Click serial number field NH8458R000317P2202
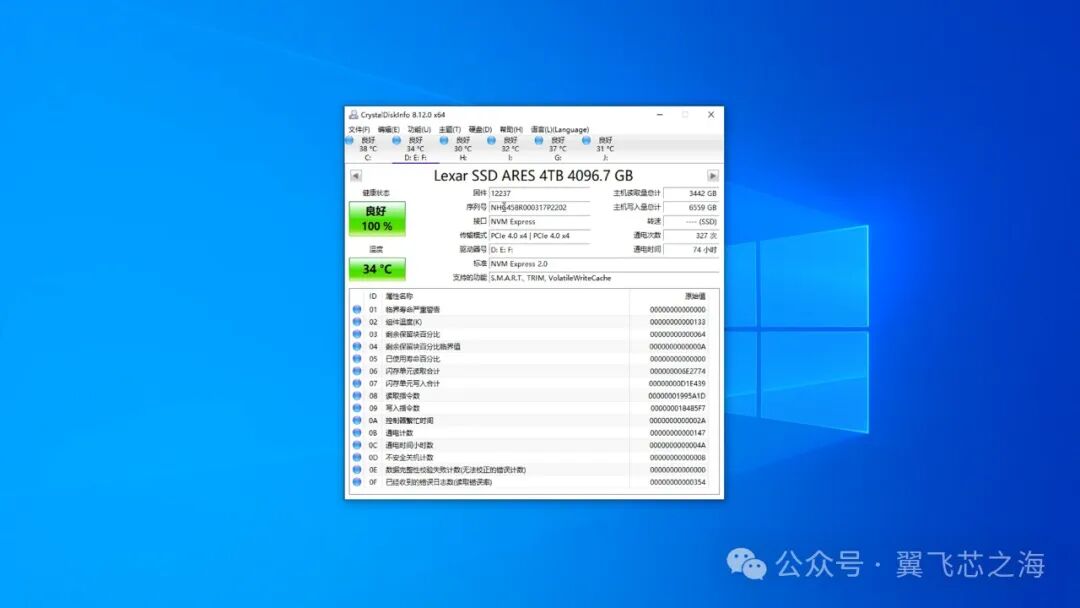The height and width of the screenshot is (608, 1080). pos(539,207)
